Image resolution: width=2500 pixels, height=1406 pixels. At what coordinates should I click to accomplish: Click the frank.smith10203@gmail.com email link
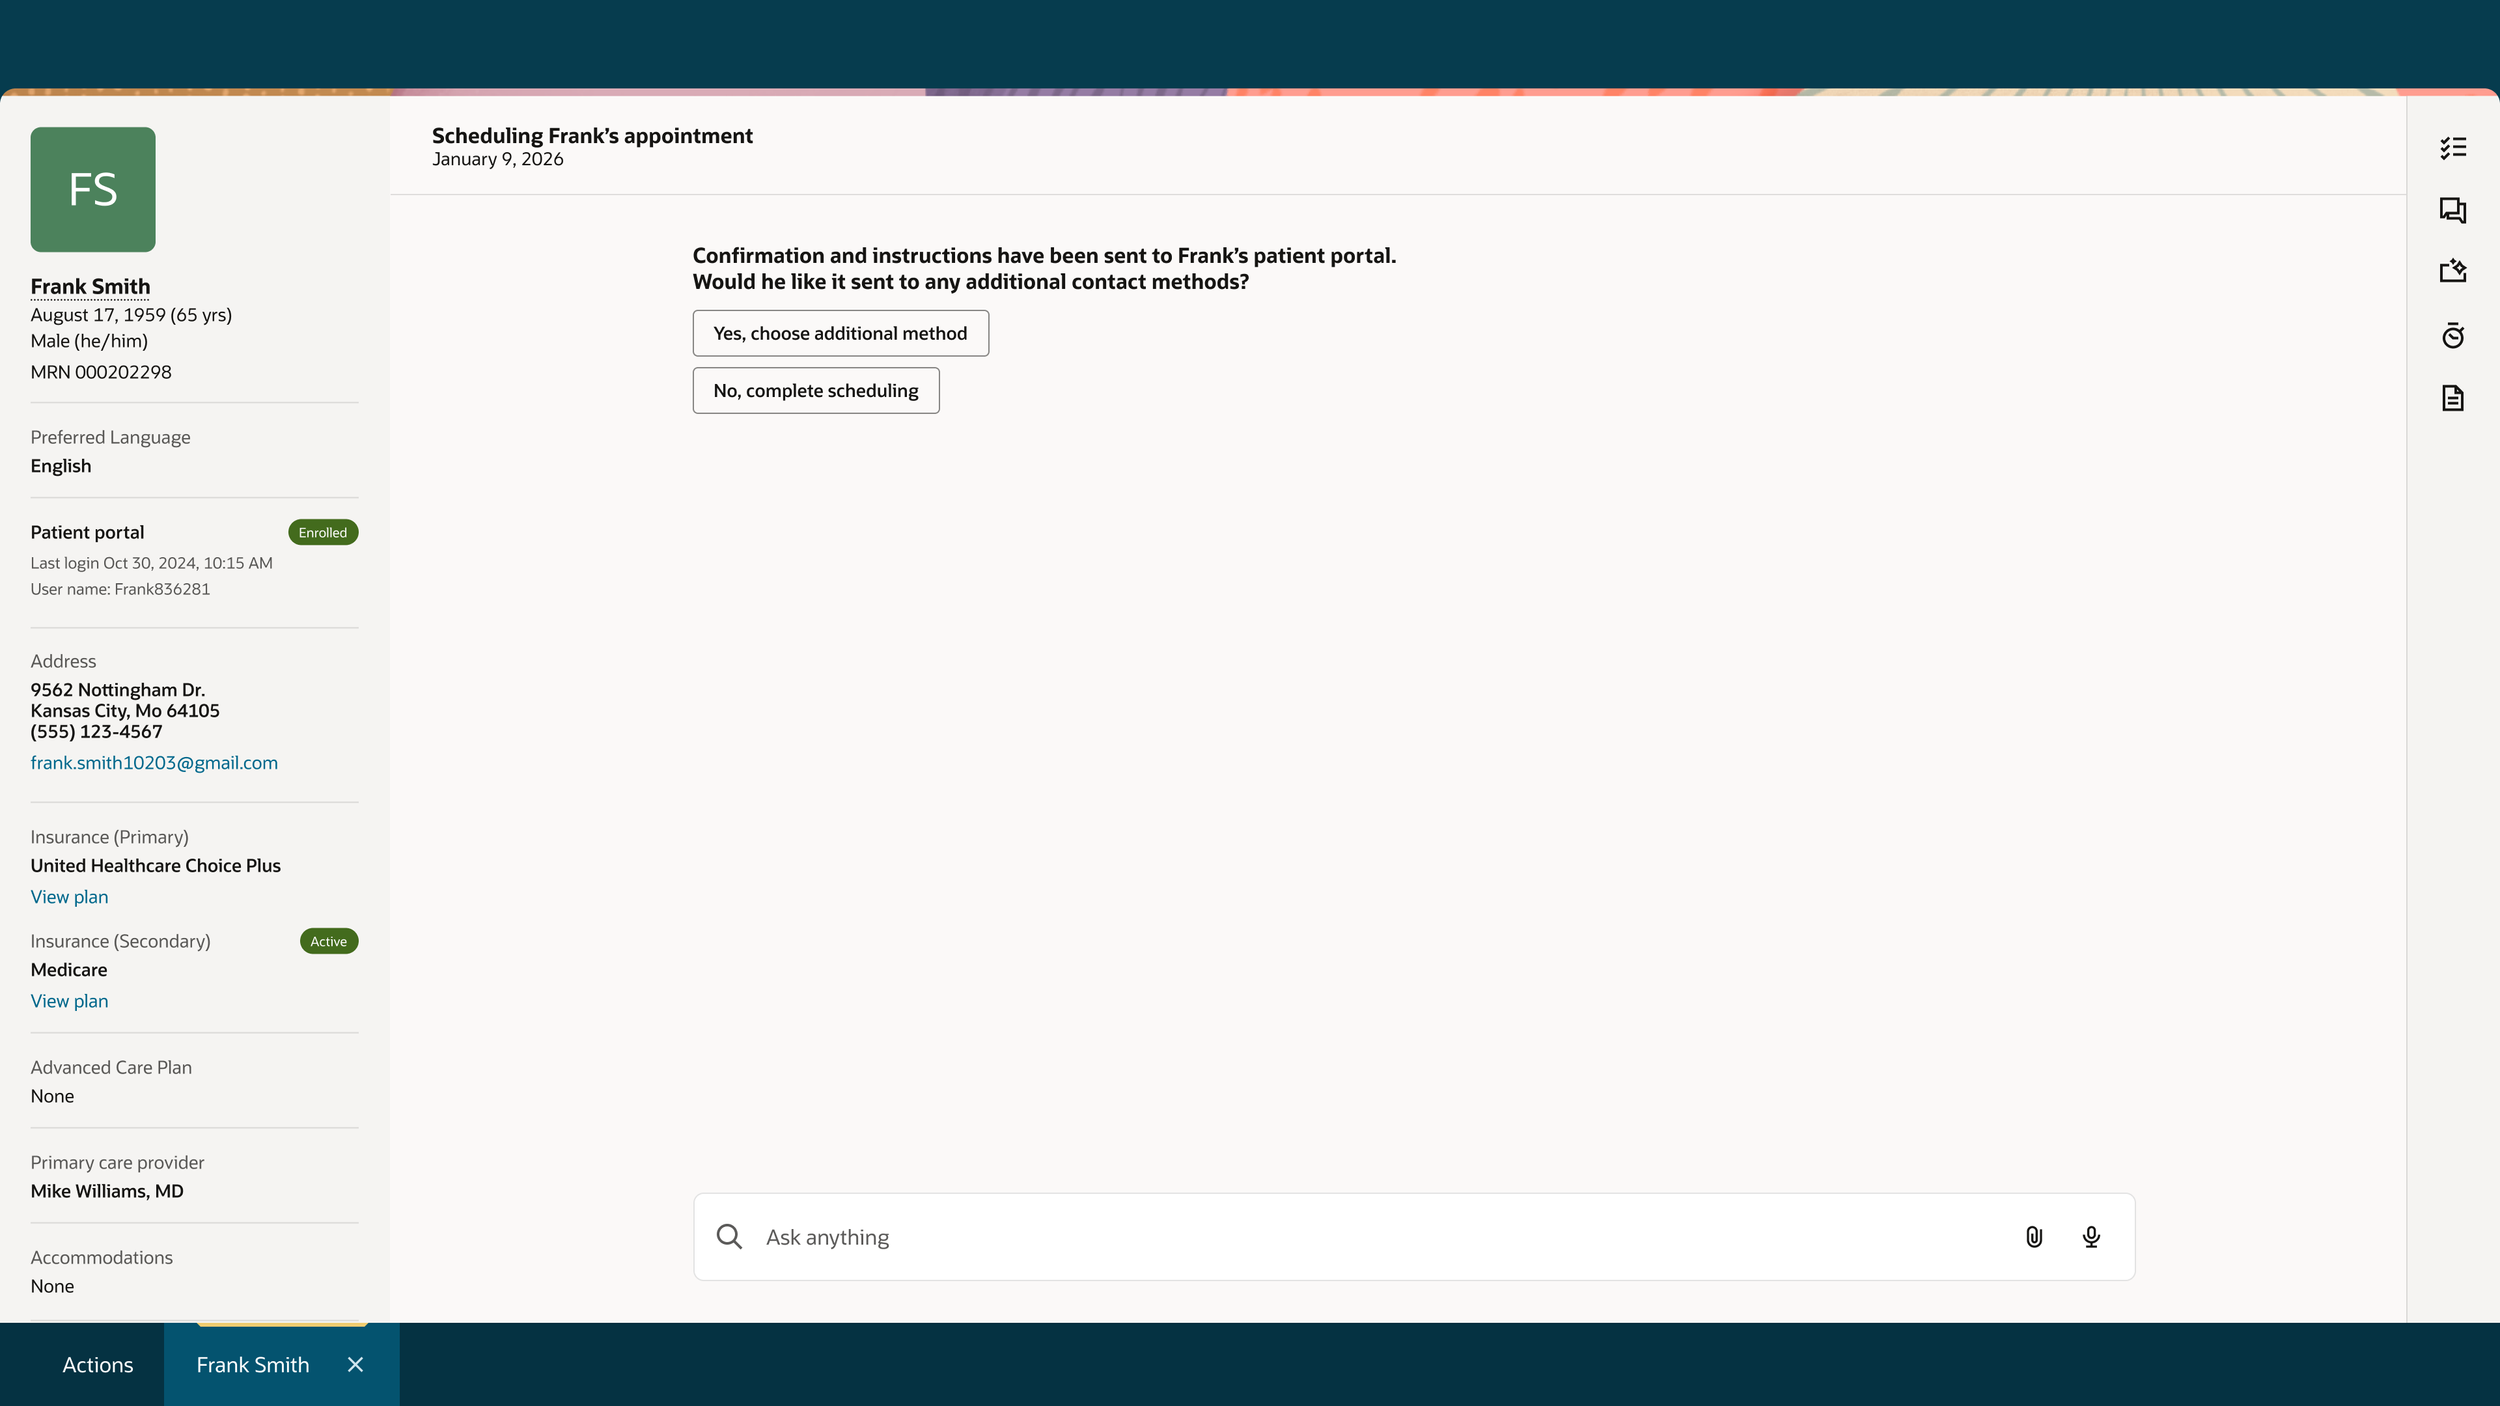coord(154,763)
